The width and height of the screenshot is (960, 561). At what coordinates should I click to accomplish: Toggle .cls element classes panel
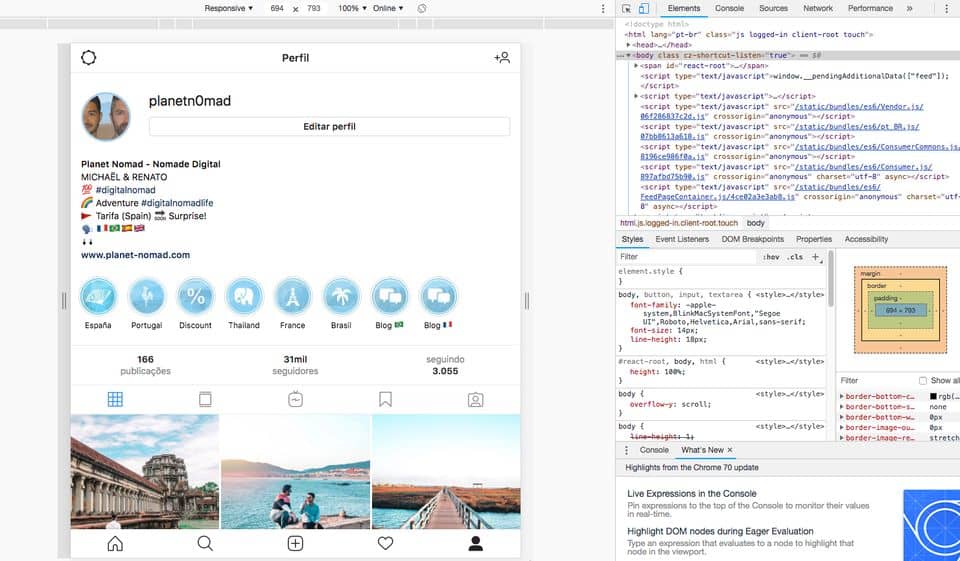point(795,257)
